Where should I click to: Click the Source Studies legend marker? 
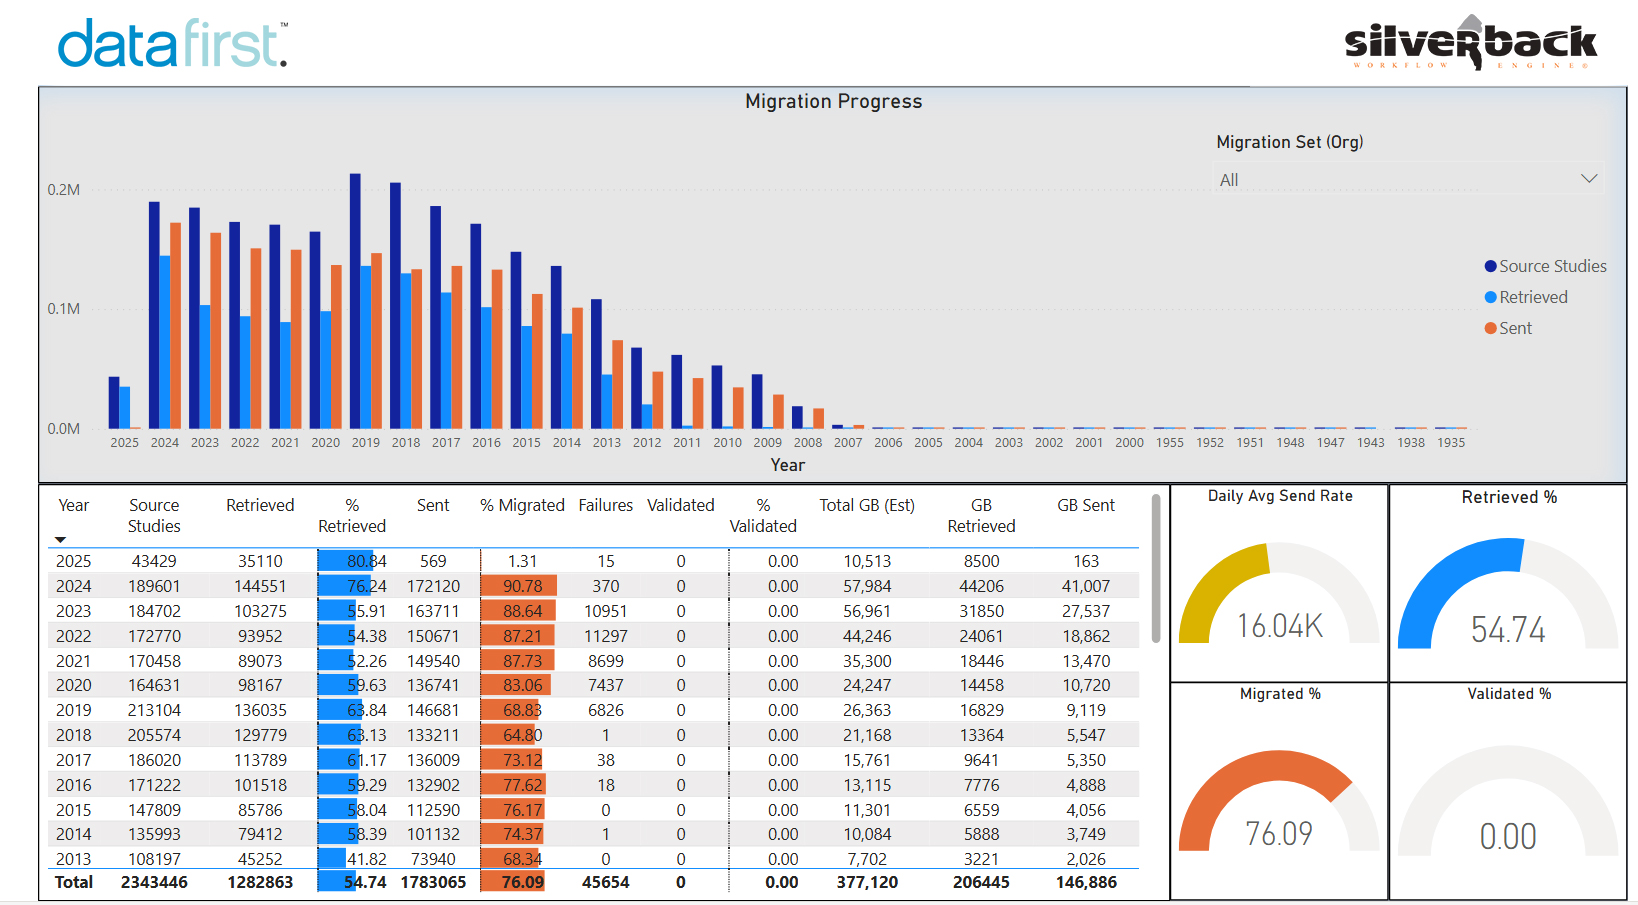1490,266
